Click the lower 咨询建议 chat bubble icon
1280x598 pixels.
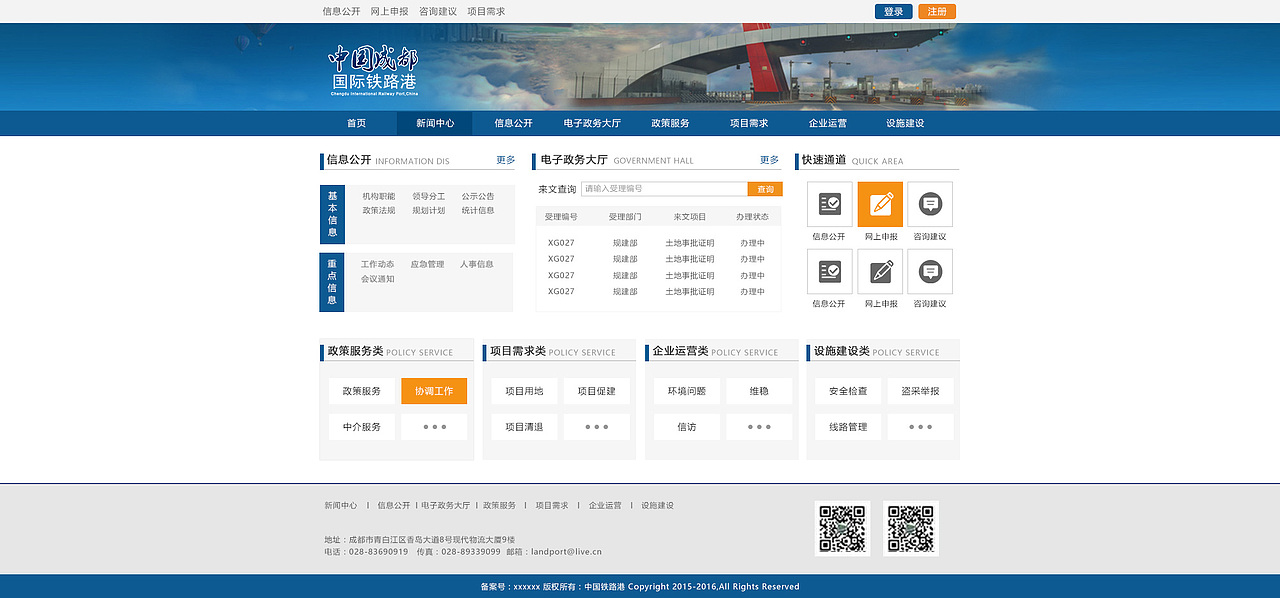coord(929,271)
